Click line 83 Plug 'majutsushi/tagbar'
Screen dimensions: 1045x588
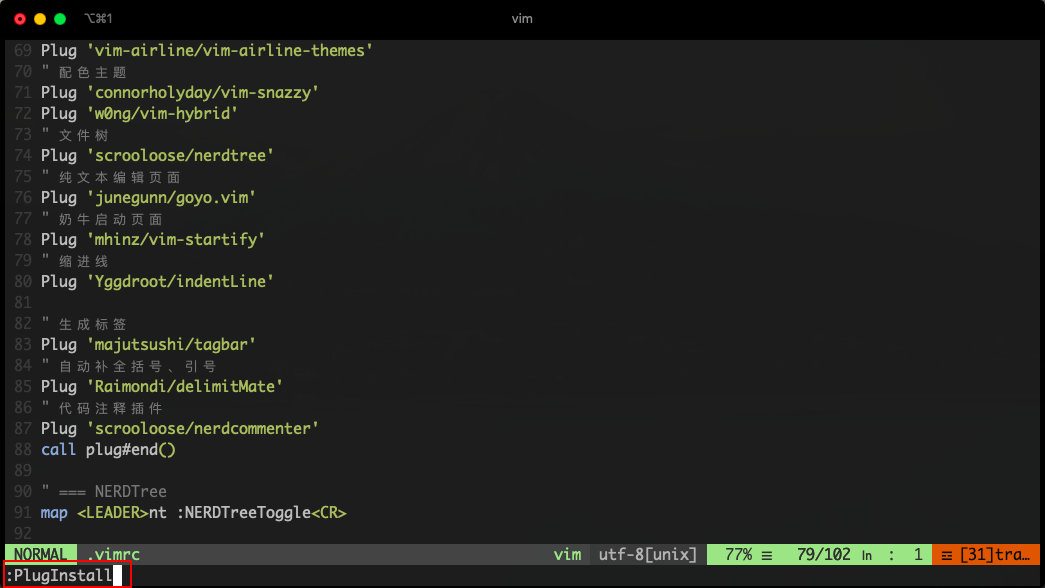coord(148,345)
